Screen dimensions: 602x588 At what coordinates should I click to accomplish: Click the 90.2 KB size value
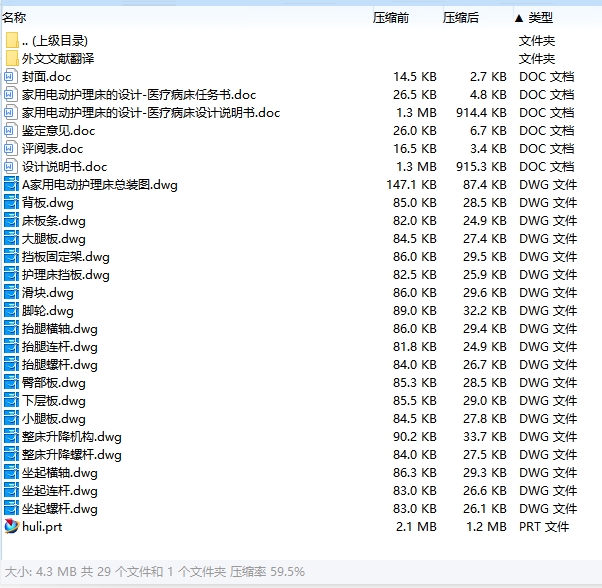point(415,436)
